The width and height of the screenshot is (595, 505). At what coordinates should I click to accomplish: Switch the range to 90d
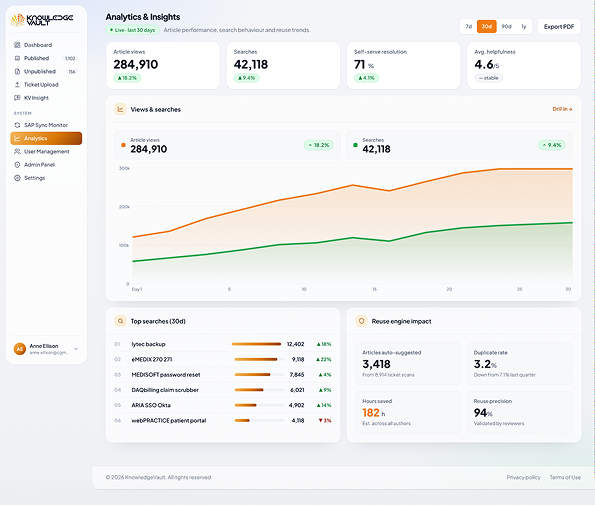[x=506, y=27]
